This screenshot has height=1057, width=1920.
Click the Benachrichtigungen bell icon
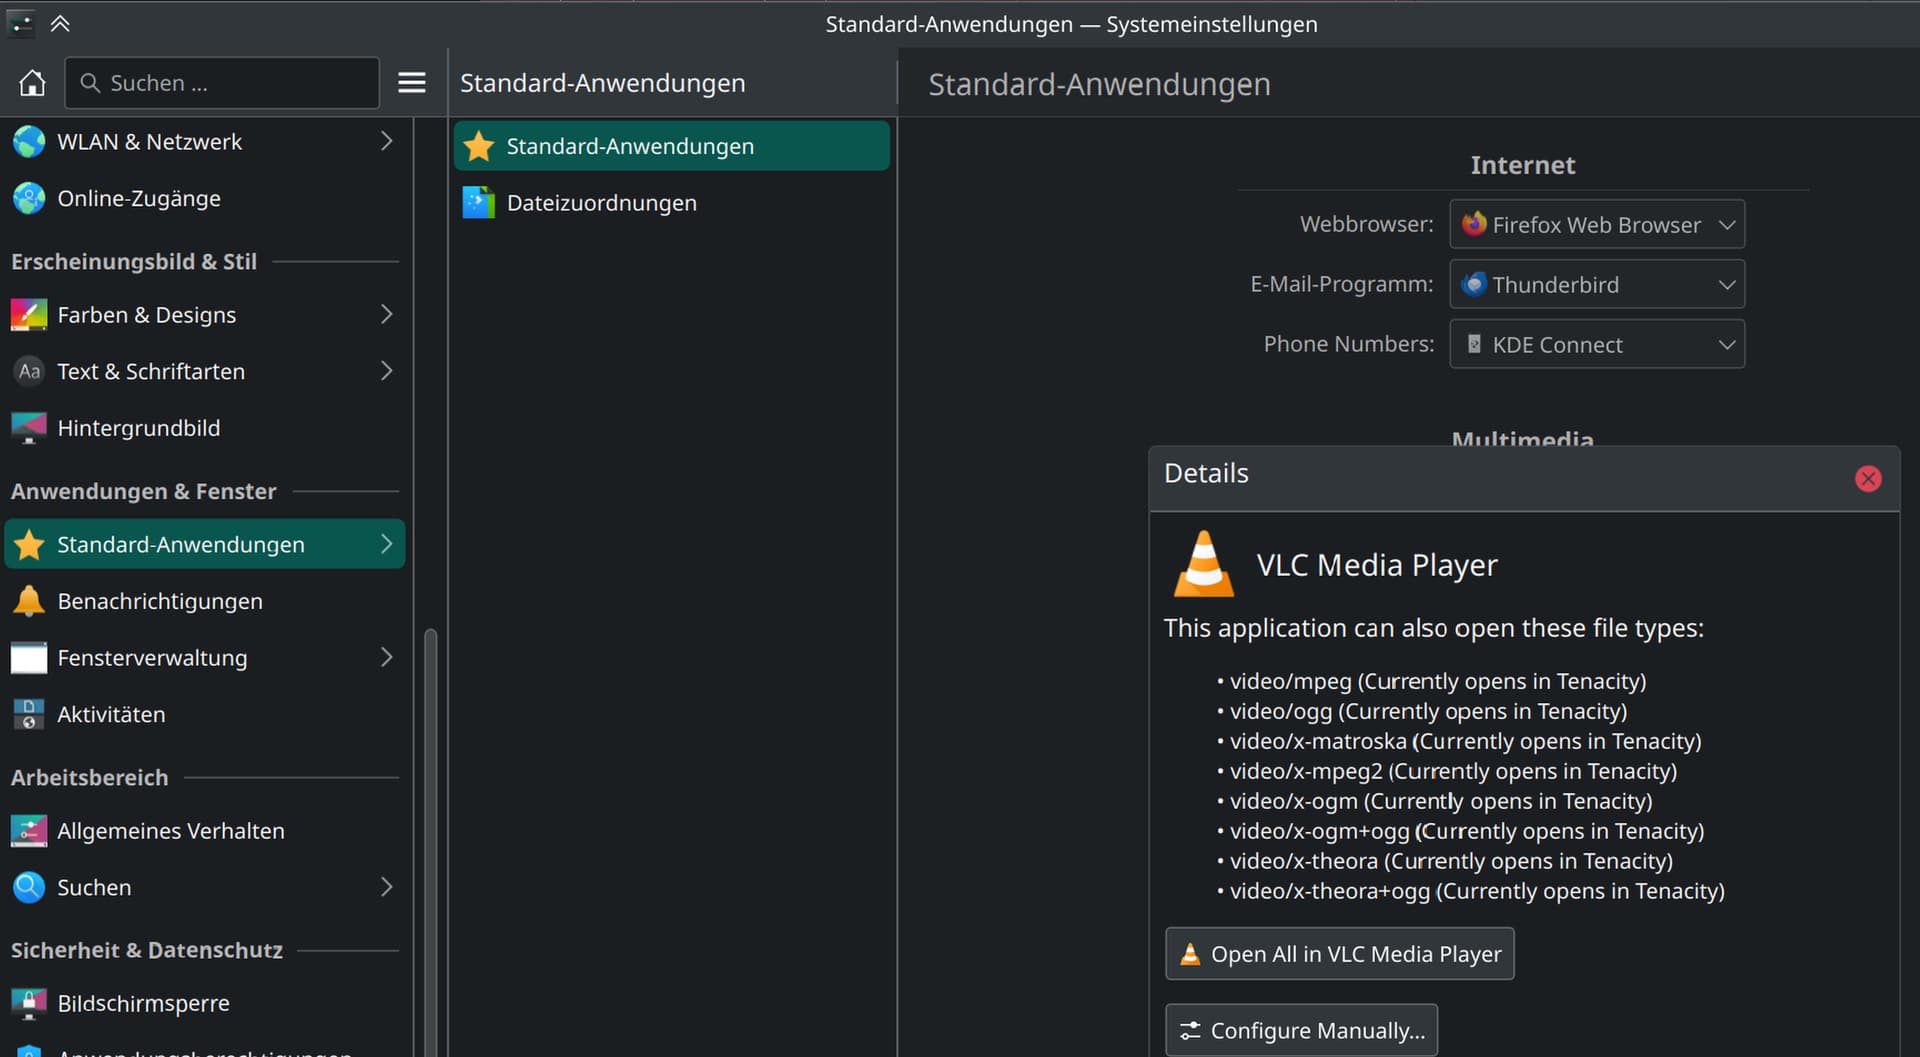(x=29, y=601)
